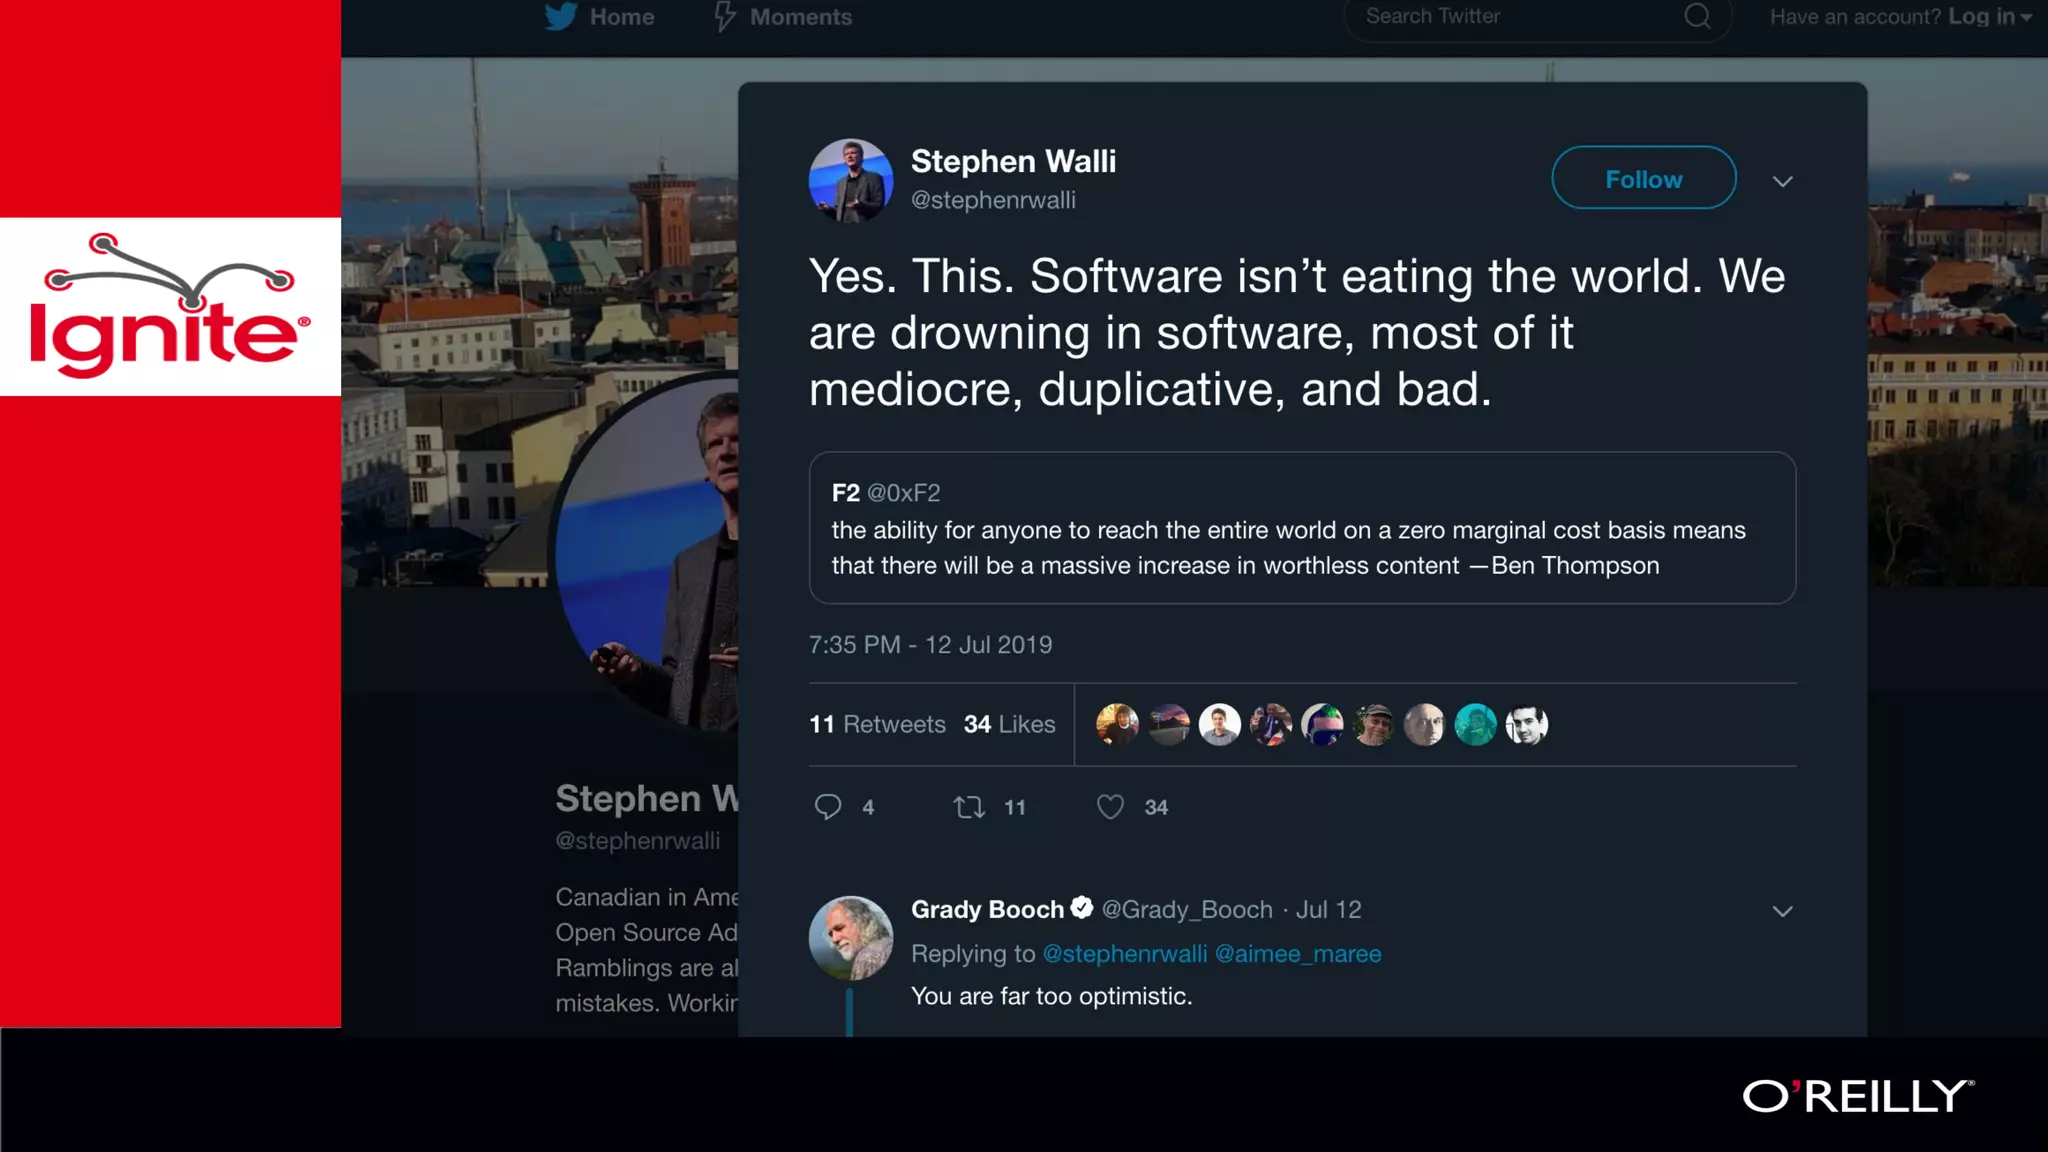2048x1152 pixels.
Task: Follow Stephen Walli
Action: point(1643,178)
